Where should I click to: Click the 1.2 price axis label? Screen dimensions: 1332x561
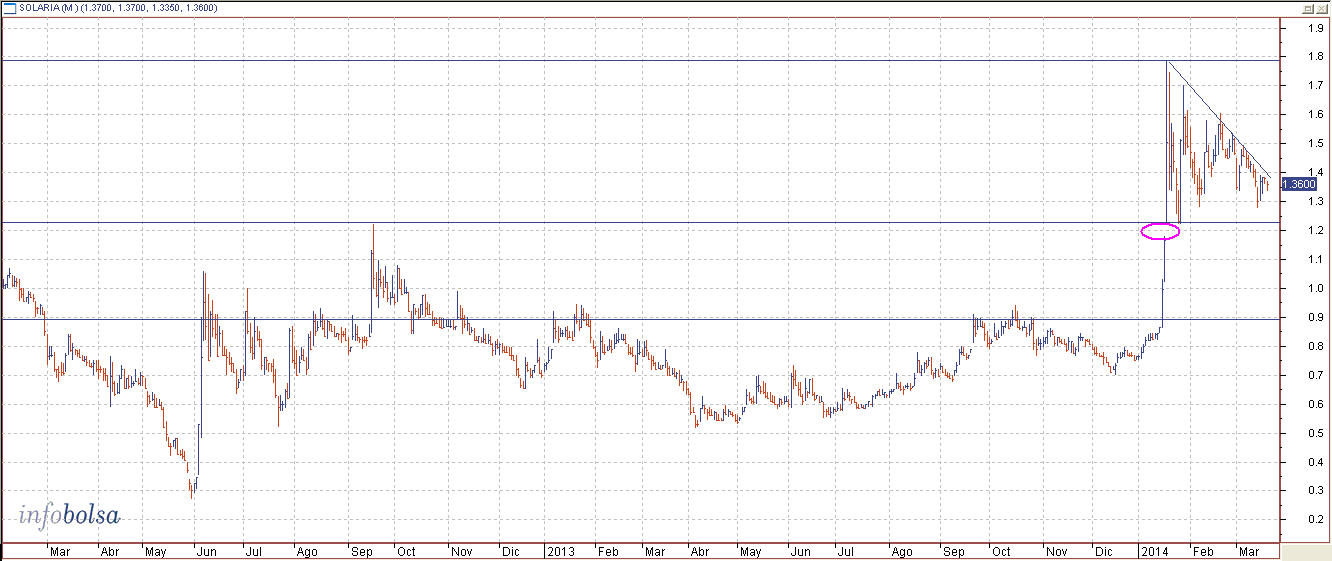pos(1315,231)
